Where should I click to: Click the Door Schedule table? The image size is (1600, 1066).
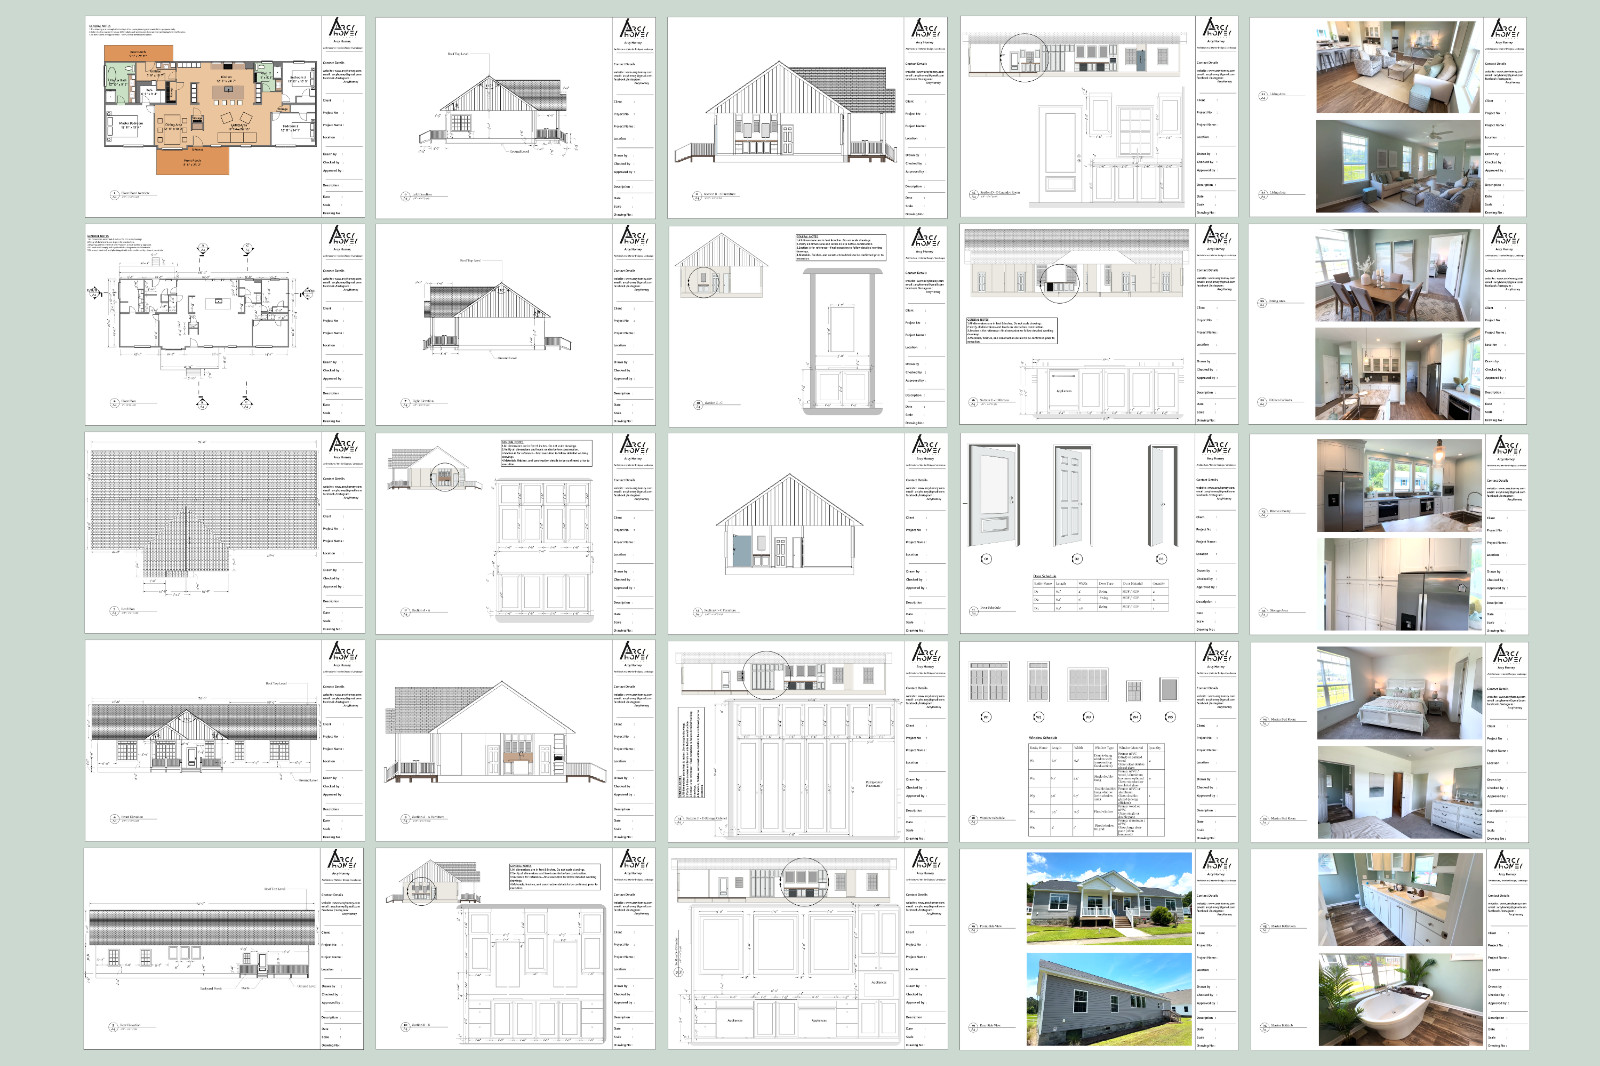pyautogui.click(x=1099, y=591)
